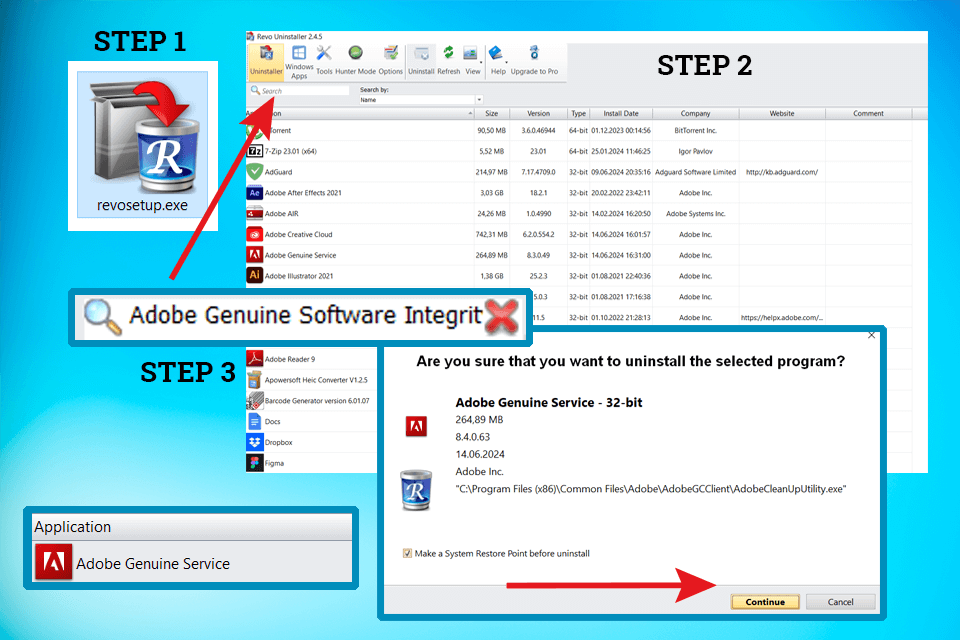The width and height of the screenshot is (960, 640).
Task: Click the Adobe Creative Cloud icon
Action: pyautogui.click(x=255, y=234)
